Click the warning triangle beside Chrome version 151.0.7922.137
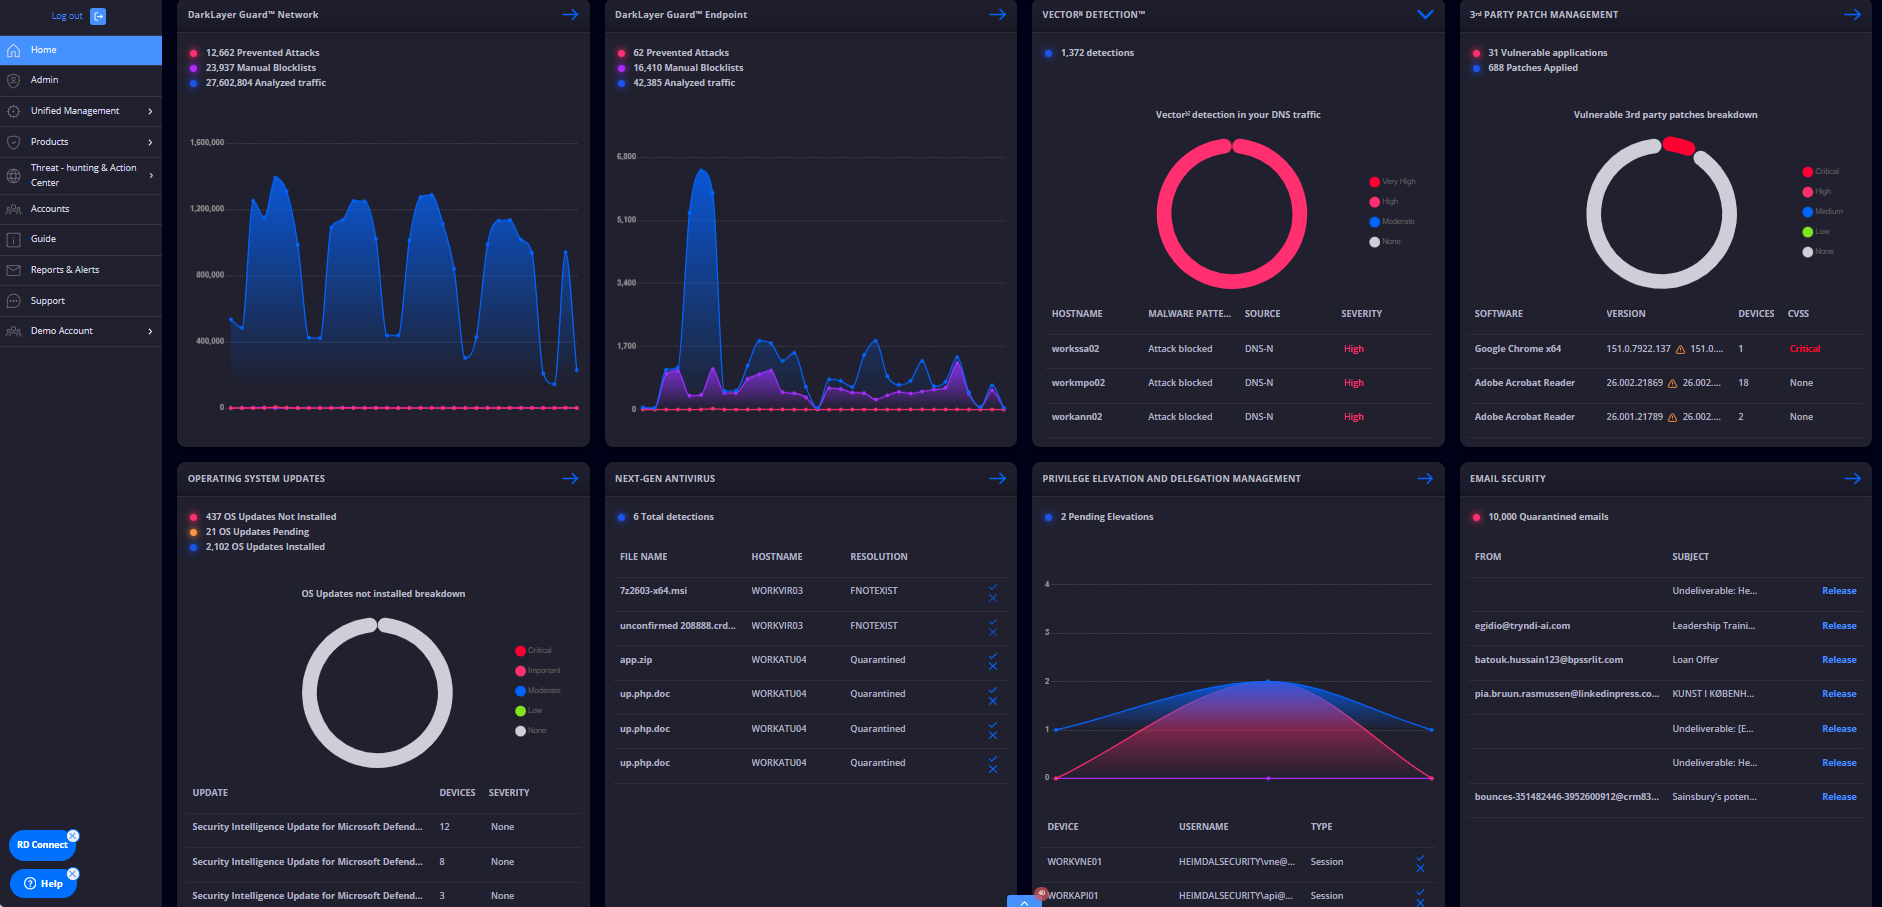This screenshot has height=907, width=1882. pyautogui.click(x=1680, y=349)
